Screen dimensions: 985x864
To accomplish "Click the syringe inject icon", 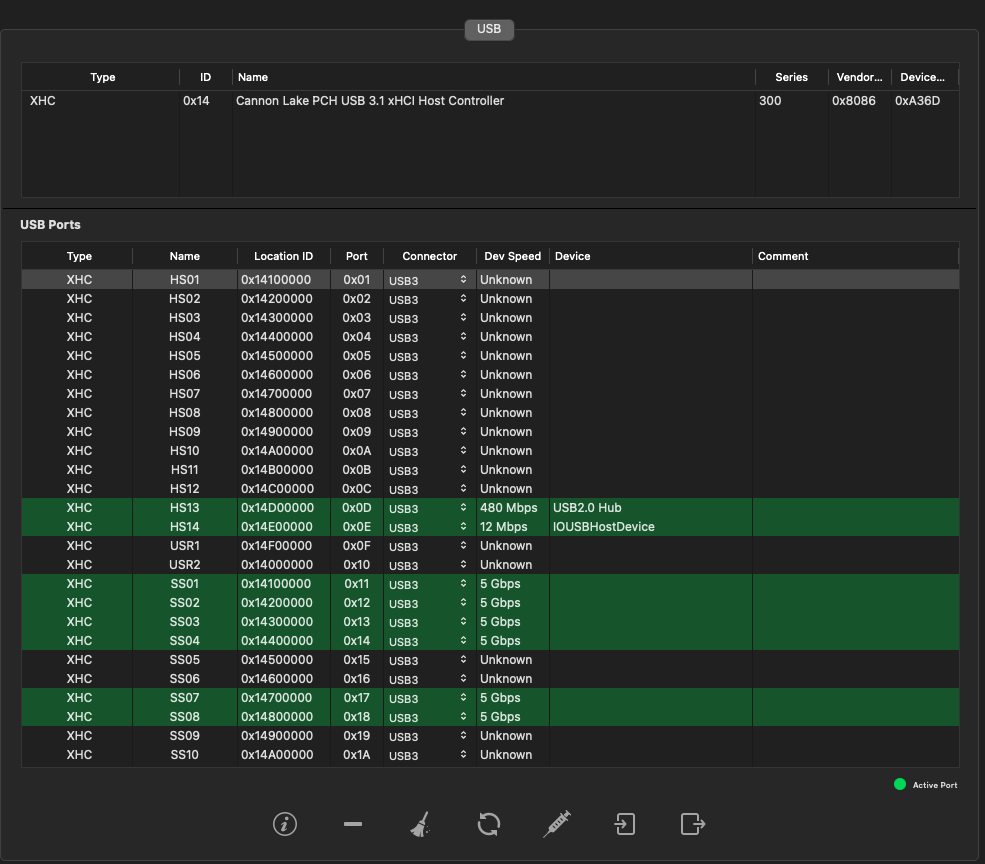I will [557, 824].
